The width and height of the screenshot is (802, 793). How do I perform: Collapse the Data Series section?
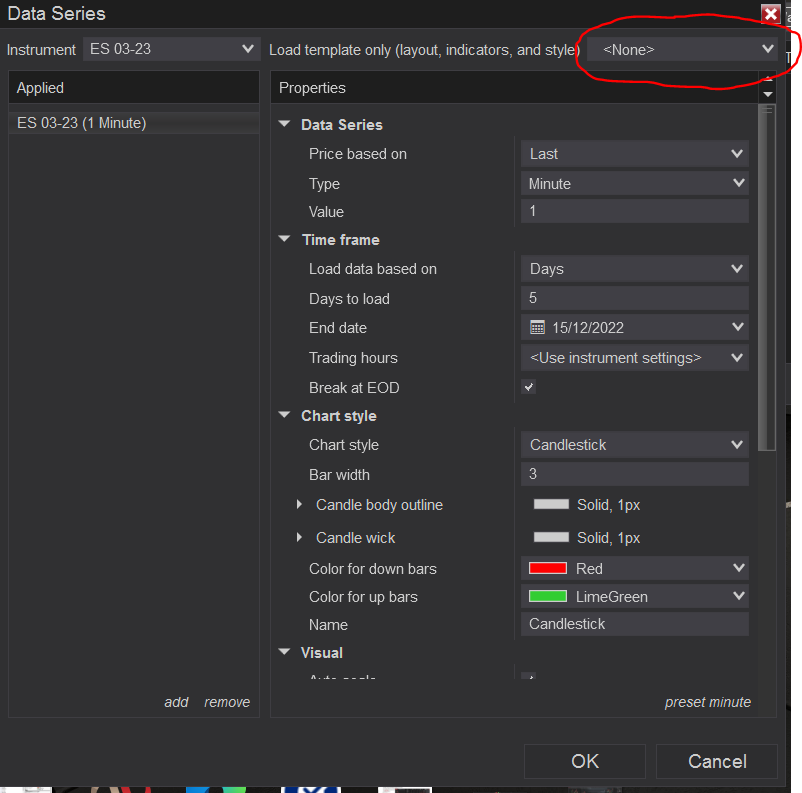(x=284, y=124)
